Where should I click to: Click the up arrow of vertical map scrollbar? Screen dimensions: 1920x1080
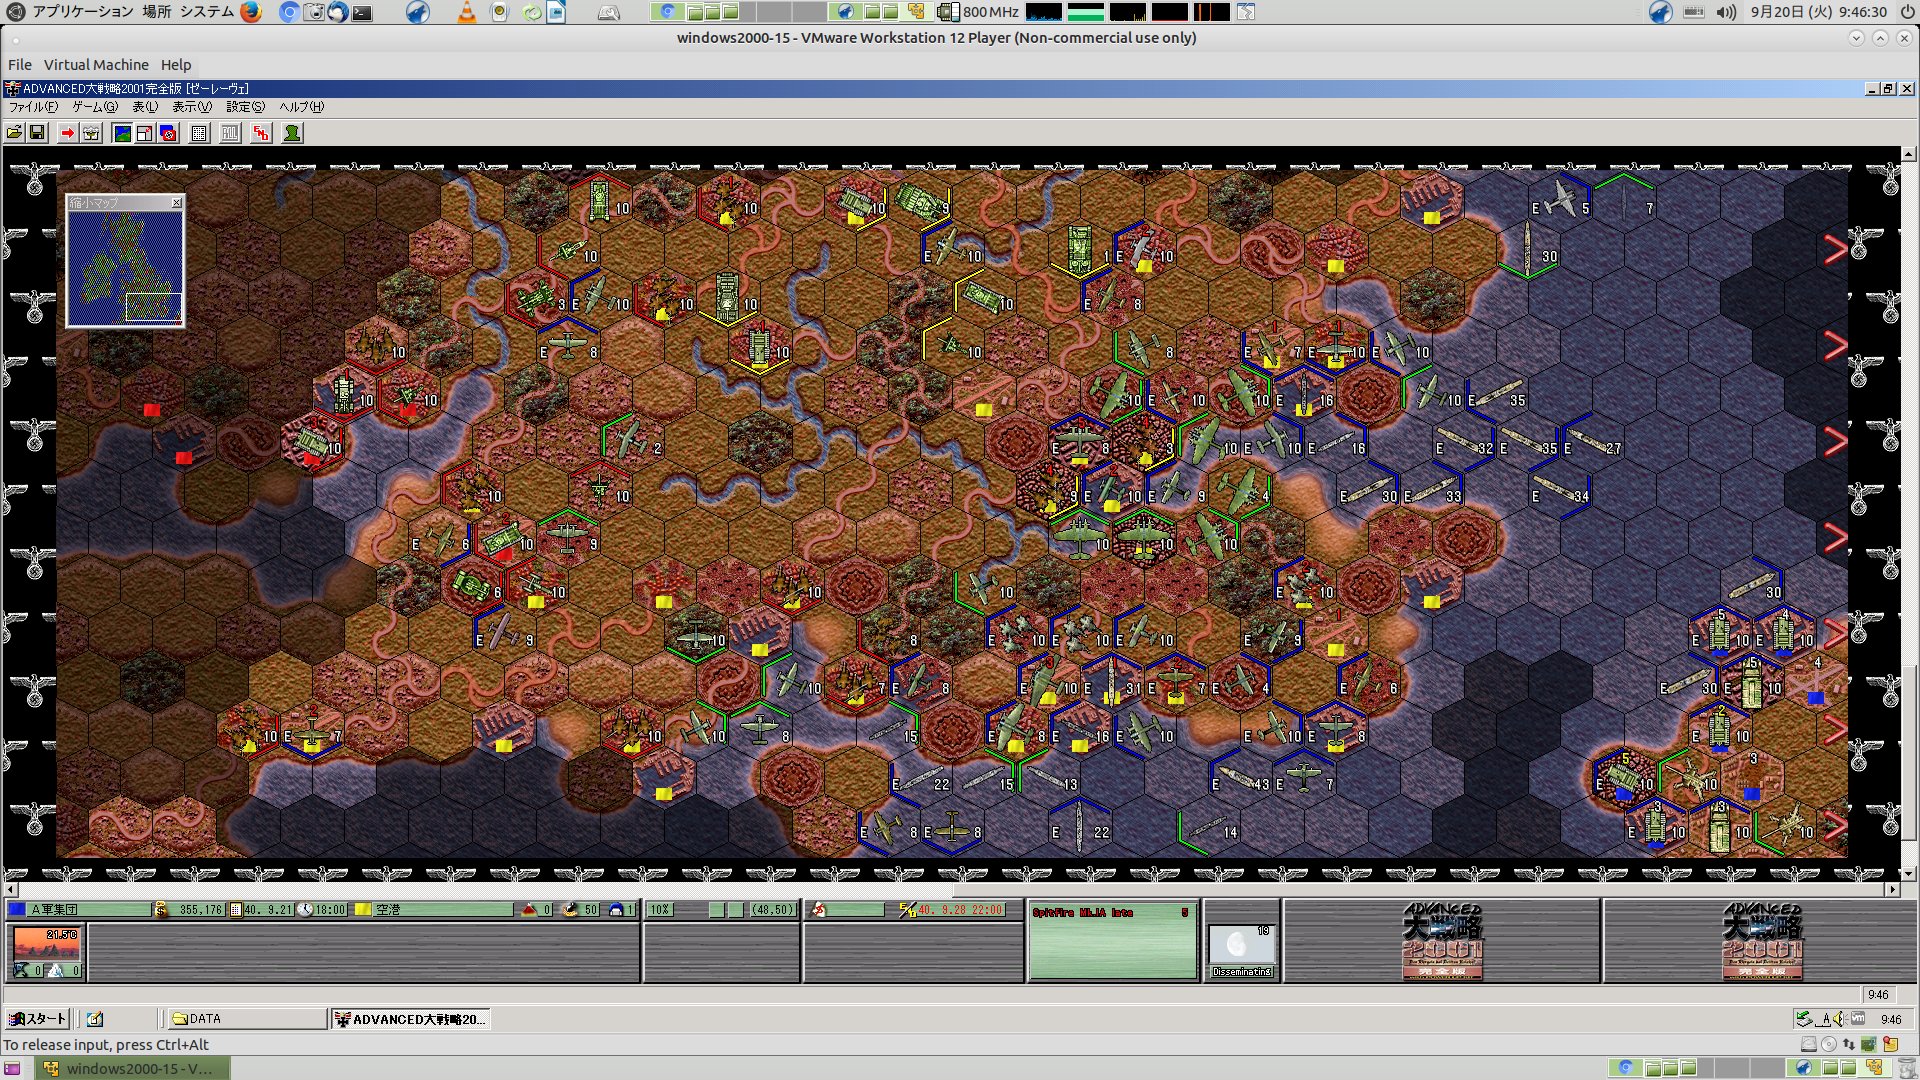(x=1909, y=154)
